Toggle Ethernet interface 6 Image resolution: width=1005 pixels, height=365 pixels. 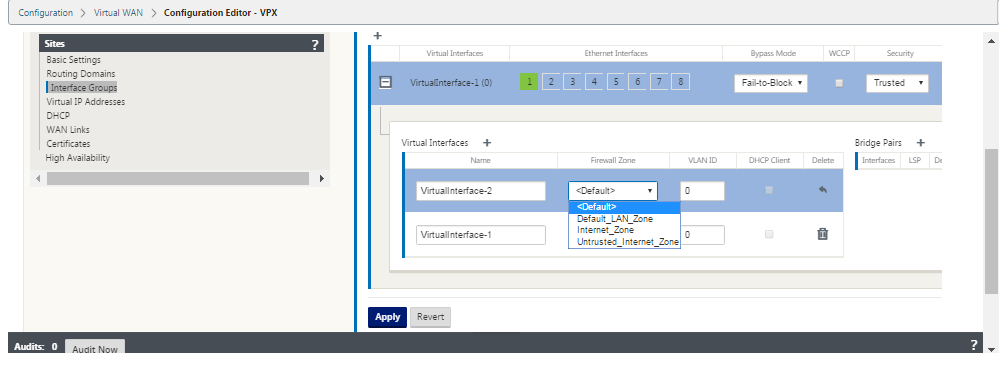click(x=638, y=81)
